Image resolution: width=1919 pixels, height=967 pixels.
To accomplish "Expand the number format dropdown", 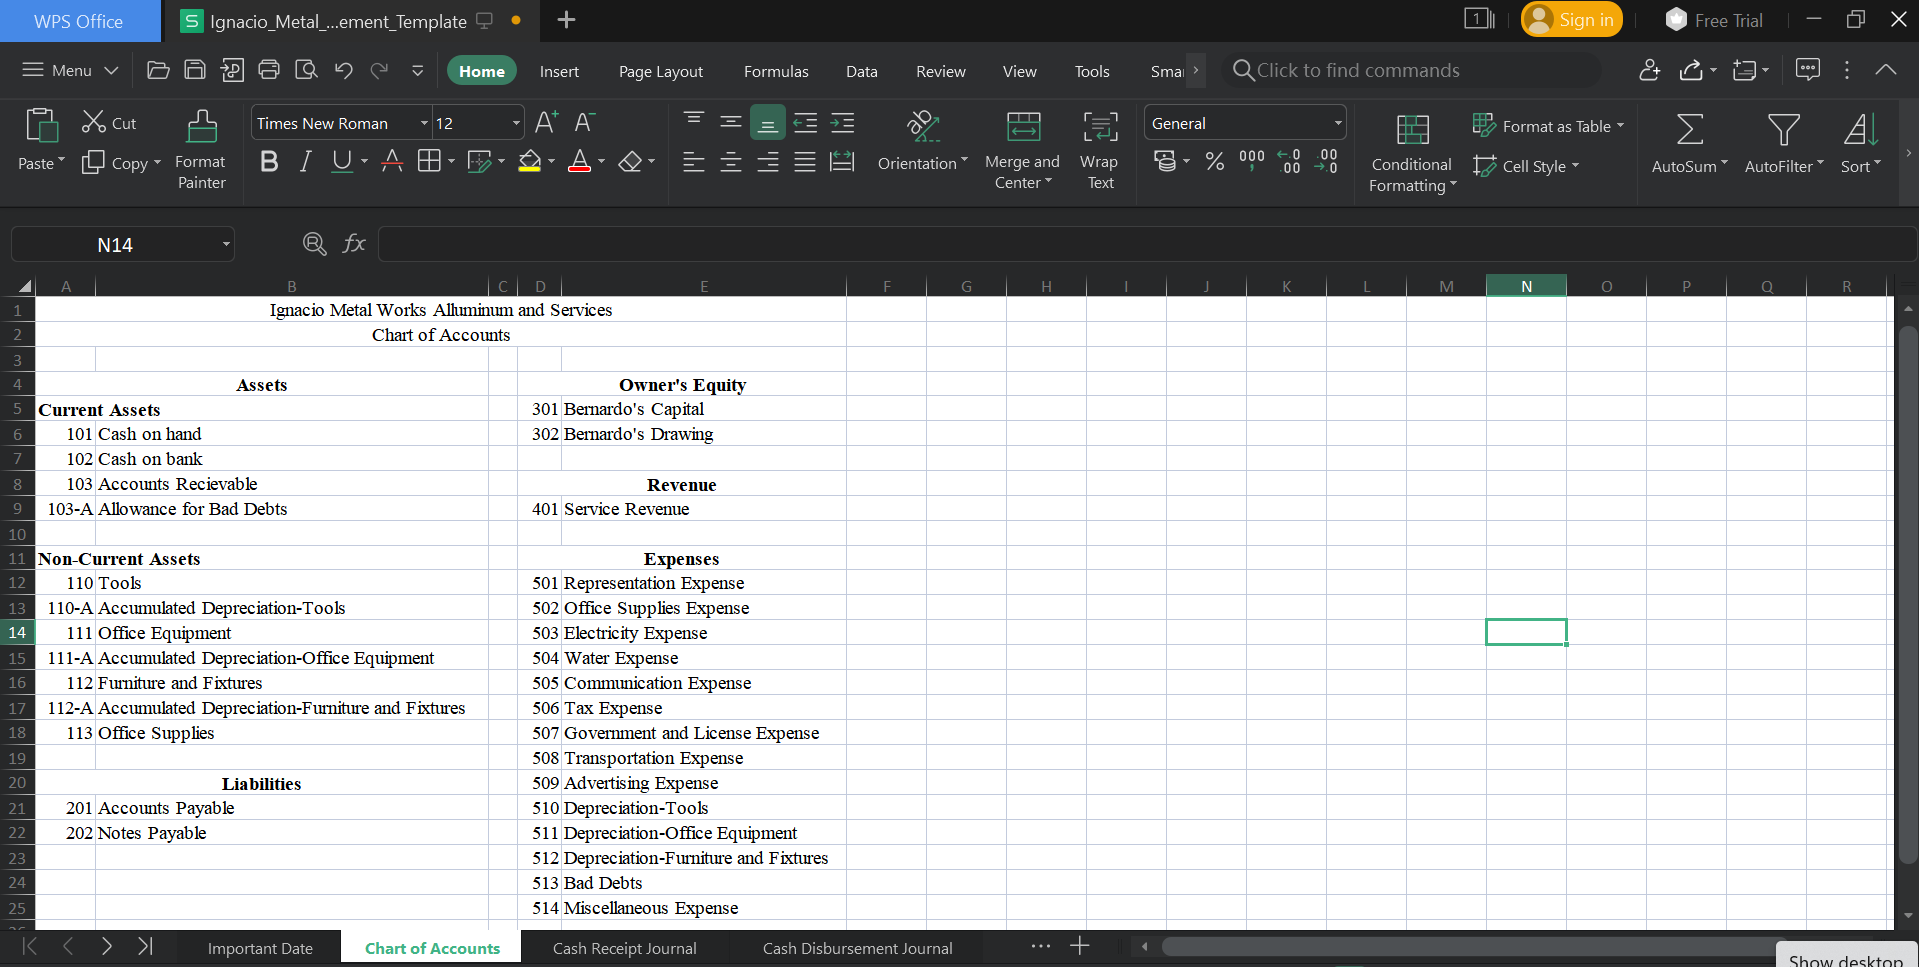I will pos(1337,123).
